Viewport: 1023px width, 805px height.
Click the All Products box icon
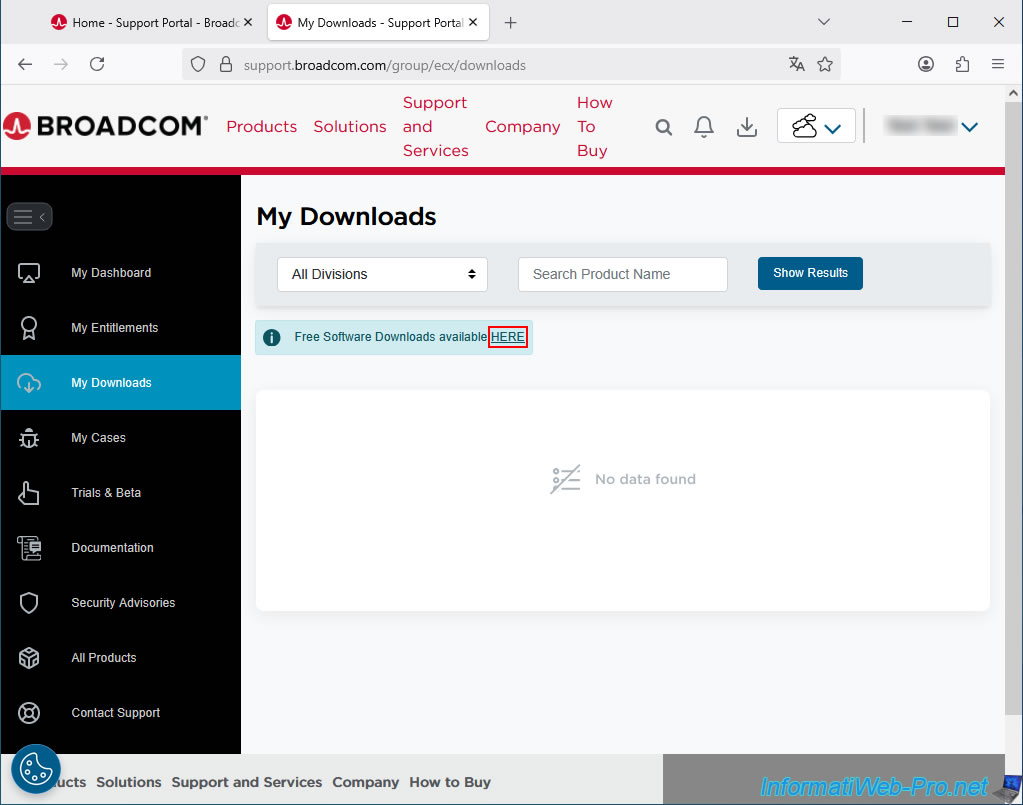[29, 658]
